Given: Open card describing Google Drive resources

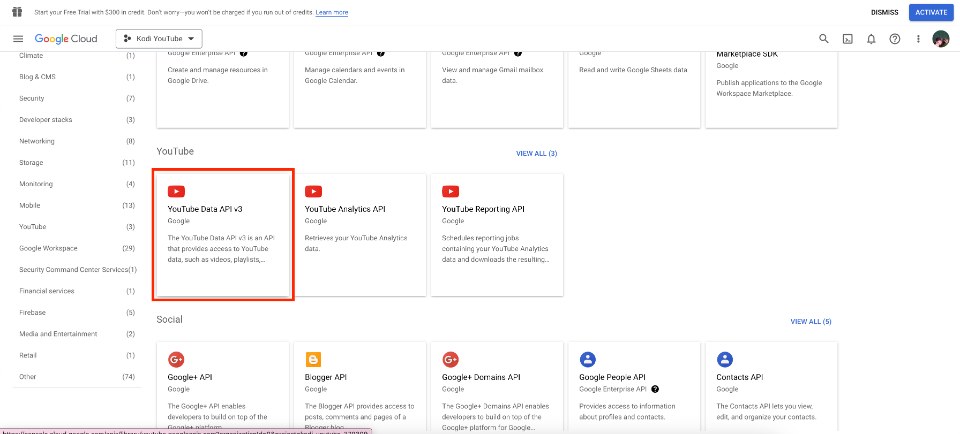Looking at the screenshot, I should [x=223, y=89].
